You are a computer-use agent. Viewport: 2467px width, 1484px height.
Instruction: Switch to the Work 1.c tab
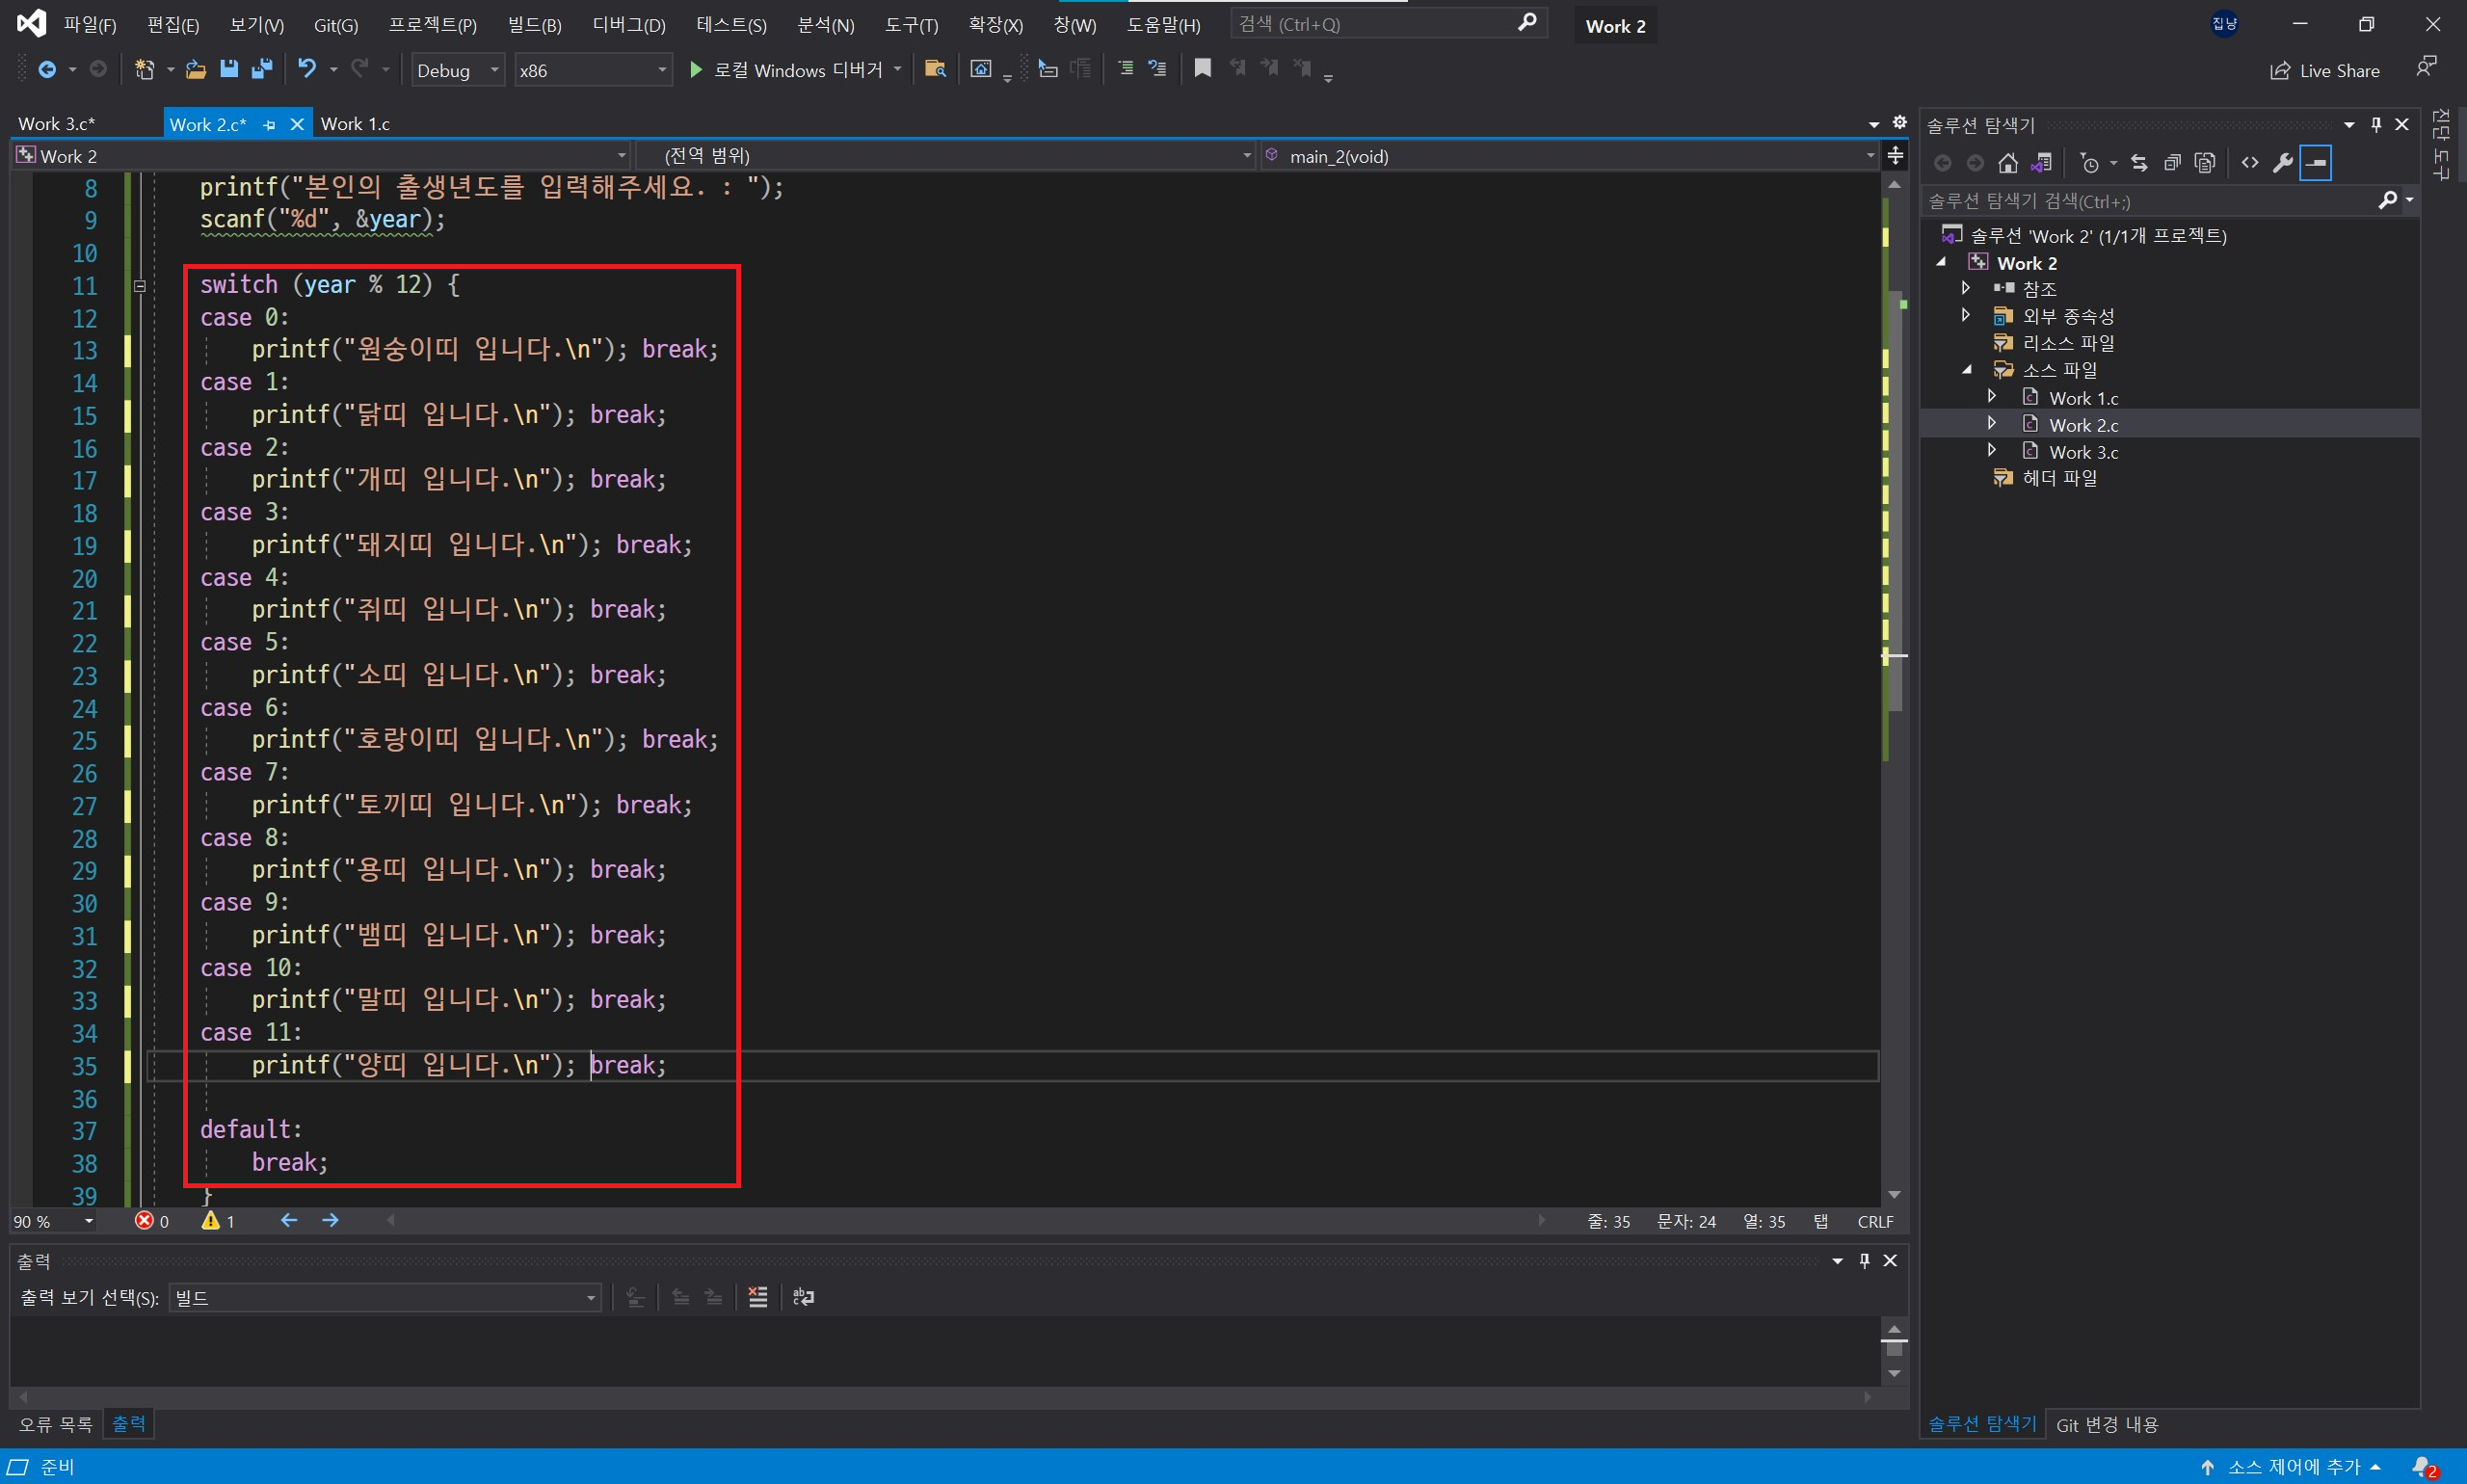point(355,124)
